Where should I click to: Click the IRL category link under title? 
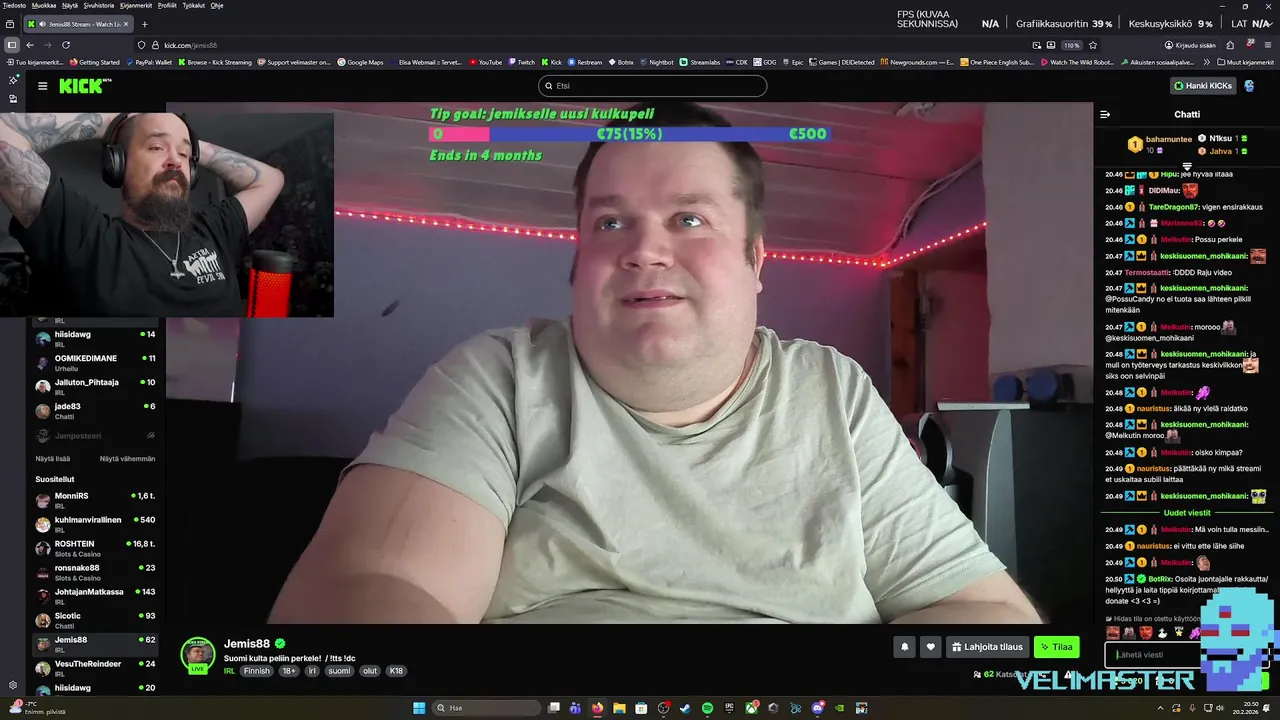coord(229,671)
